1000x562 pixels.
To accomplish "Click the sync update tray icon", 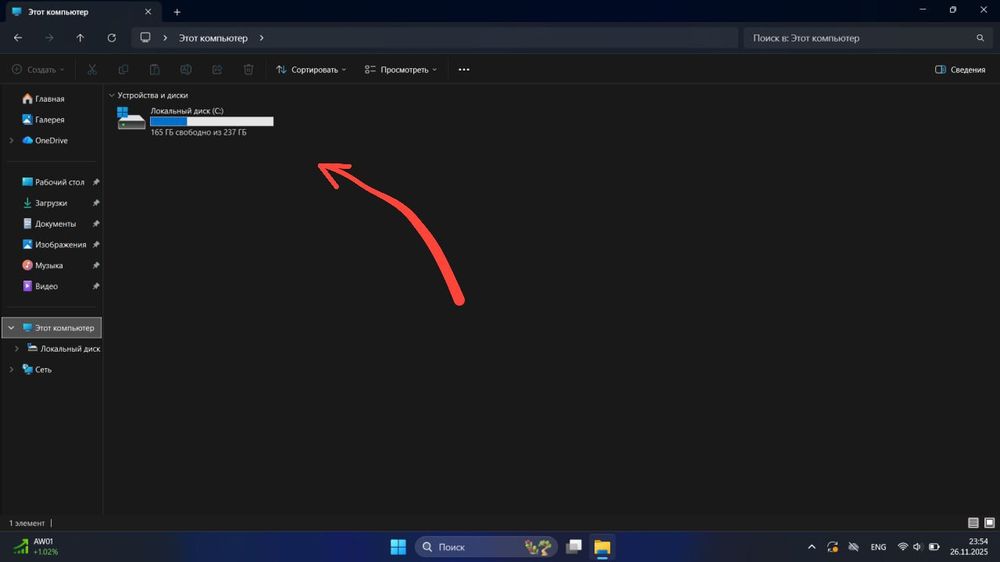I will click(832, 547).
